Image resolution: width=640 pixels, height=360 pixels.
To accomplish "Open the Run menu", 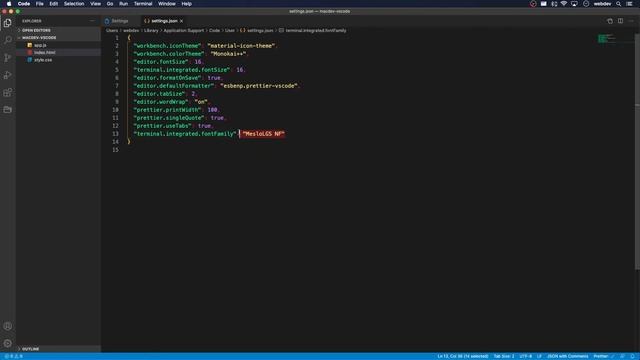I will tap(123, 4).
